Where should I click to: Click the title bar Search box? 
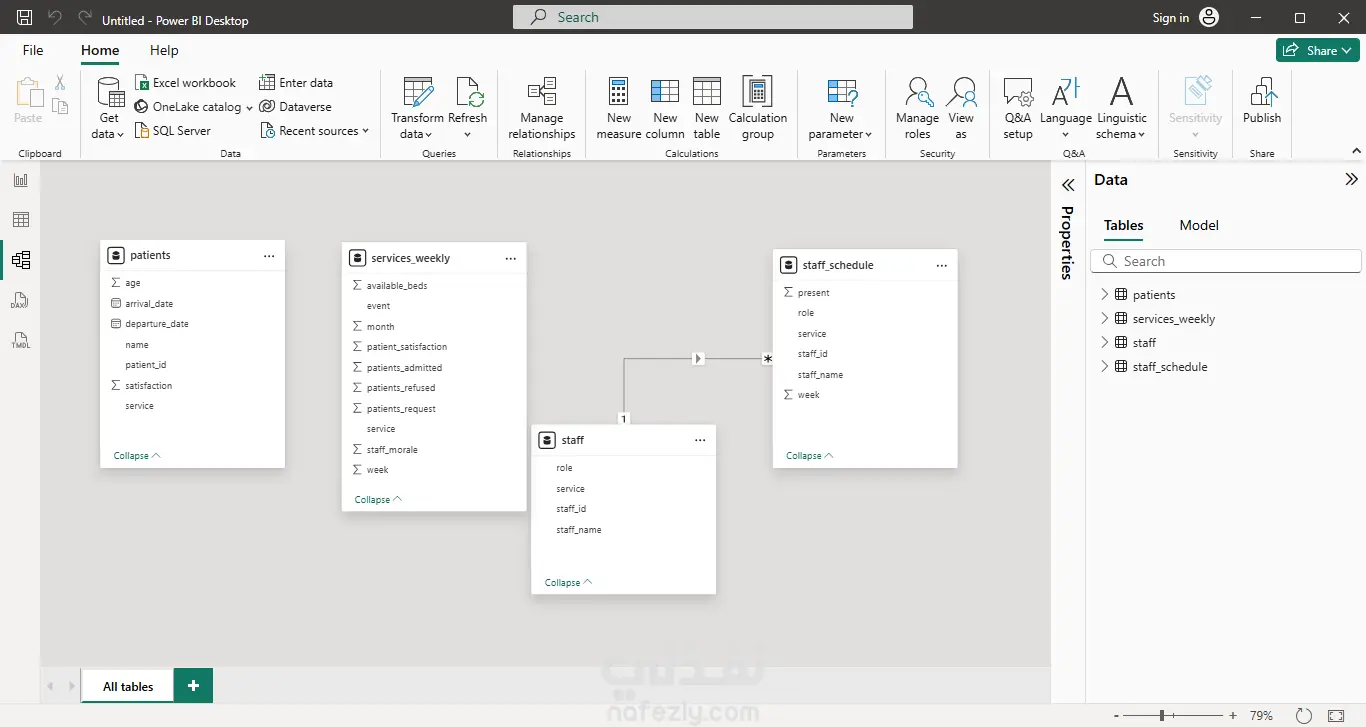(x=713, y=17)
